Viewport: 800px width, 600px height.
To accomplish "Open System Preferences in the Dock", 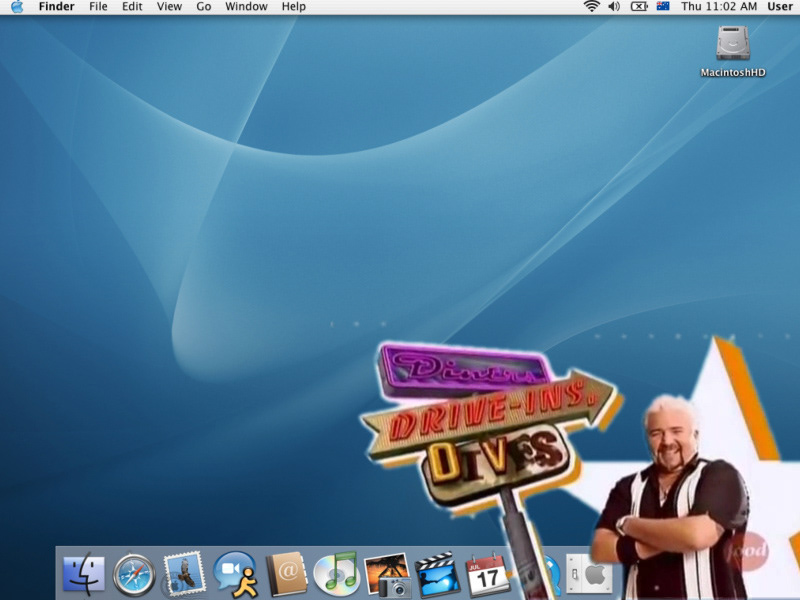I will (588, 574).
